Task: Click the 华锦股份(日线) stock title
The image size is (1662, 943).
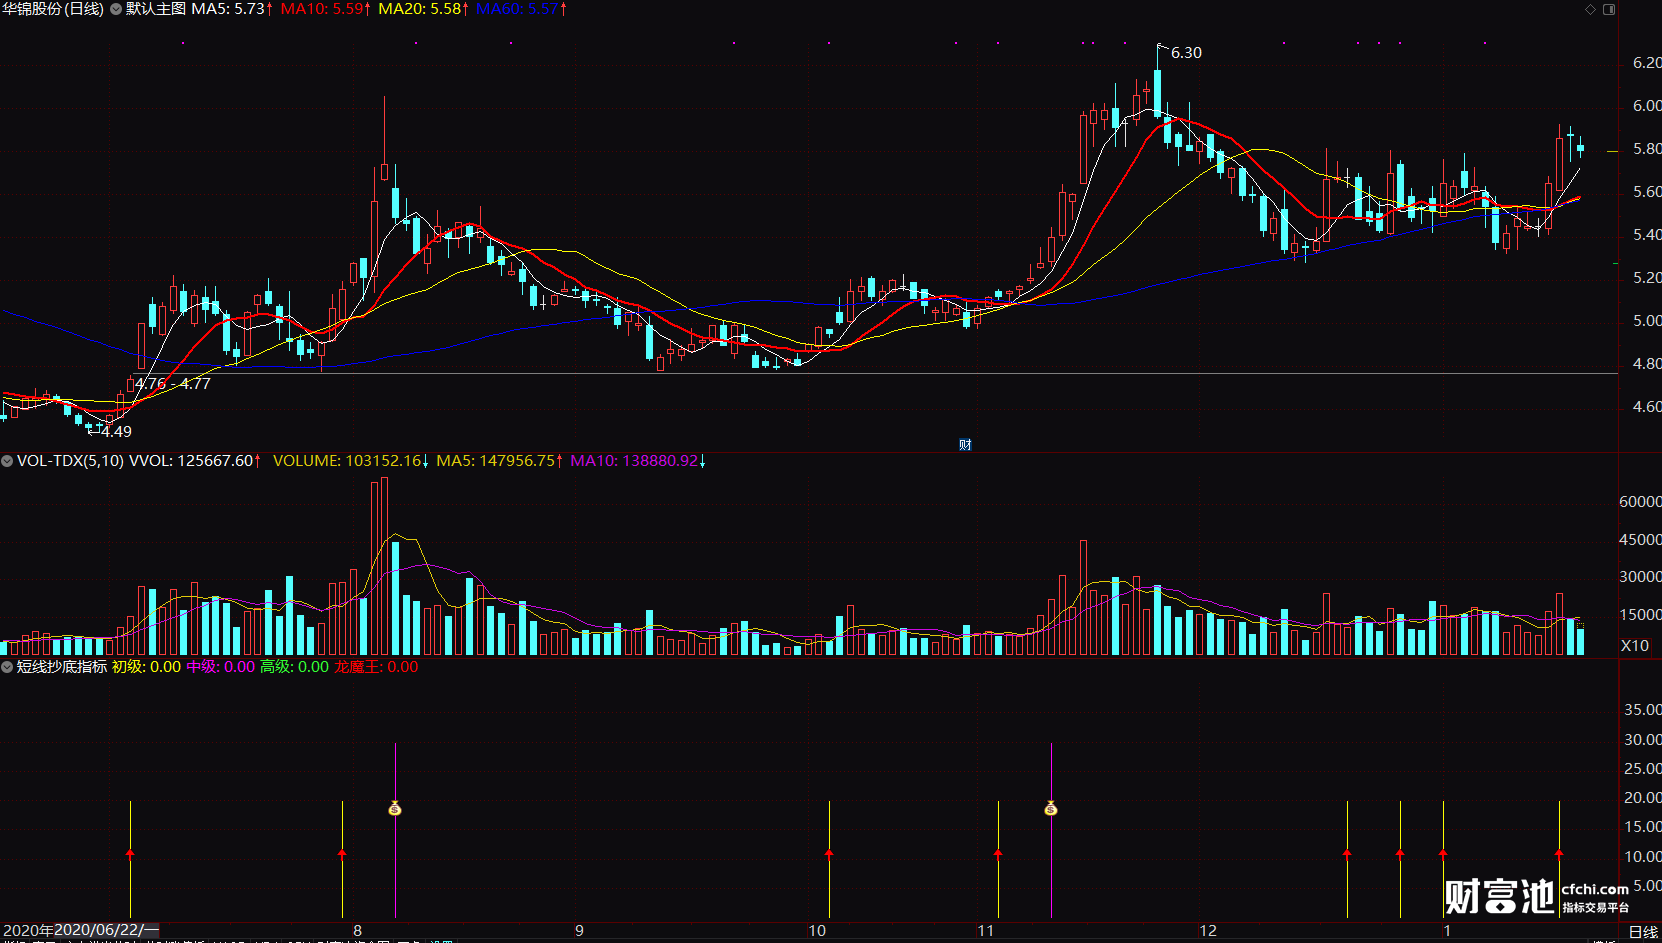Action: (x=53, y=9)
